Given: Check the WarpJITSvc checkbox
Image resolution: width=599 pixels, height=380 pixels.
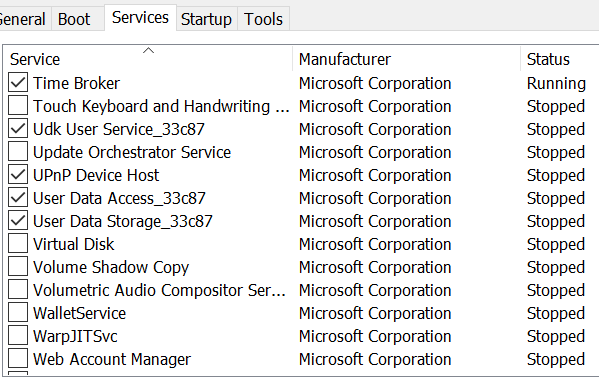Looking at the screenshot, I should tap(18, 336).
